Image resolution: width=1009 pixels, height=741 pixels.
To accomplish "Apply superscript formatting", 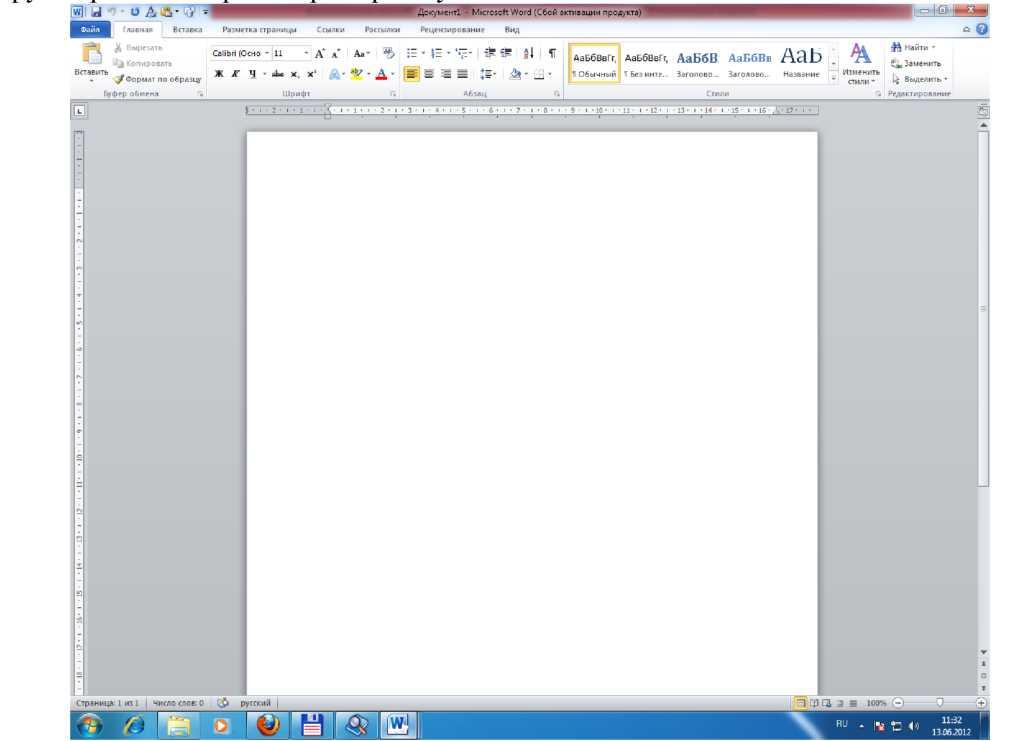I will tap(311, 74).
